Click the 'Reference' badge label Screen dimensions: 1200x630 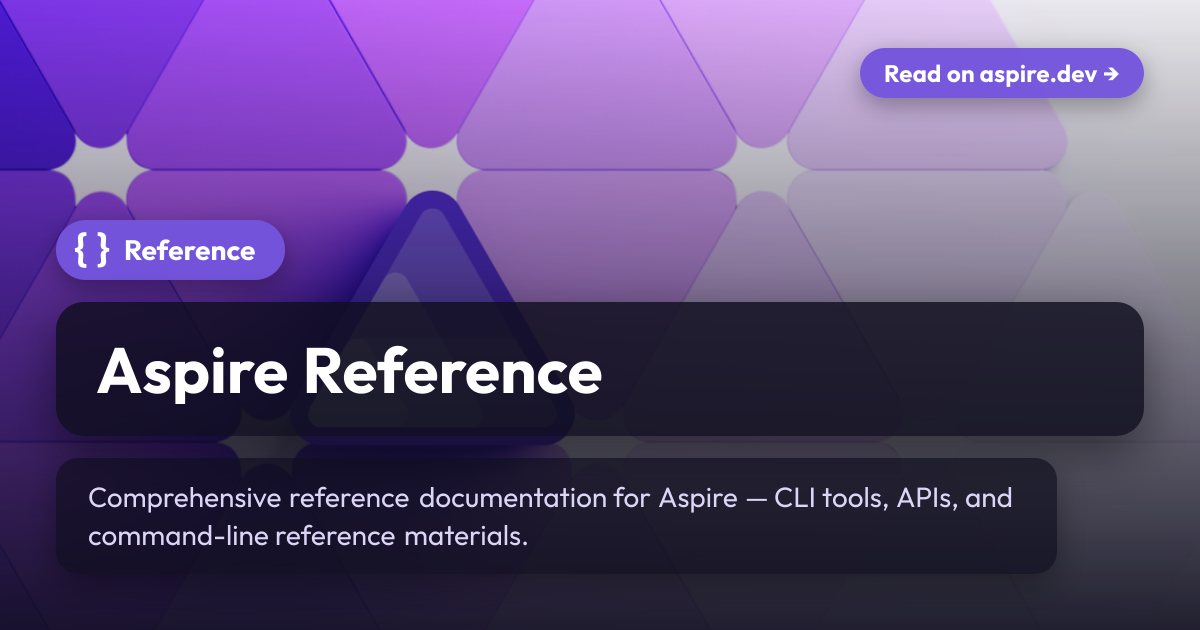(189, 250)
